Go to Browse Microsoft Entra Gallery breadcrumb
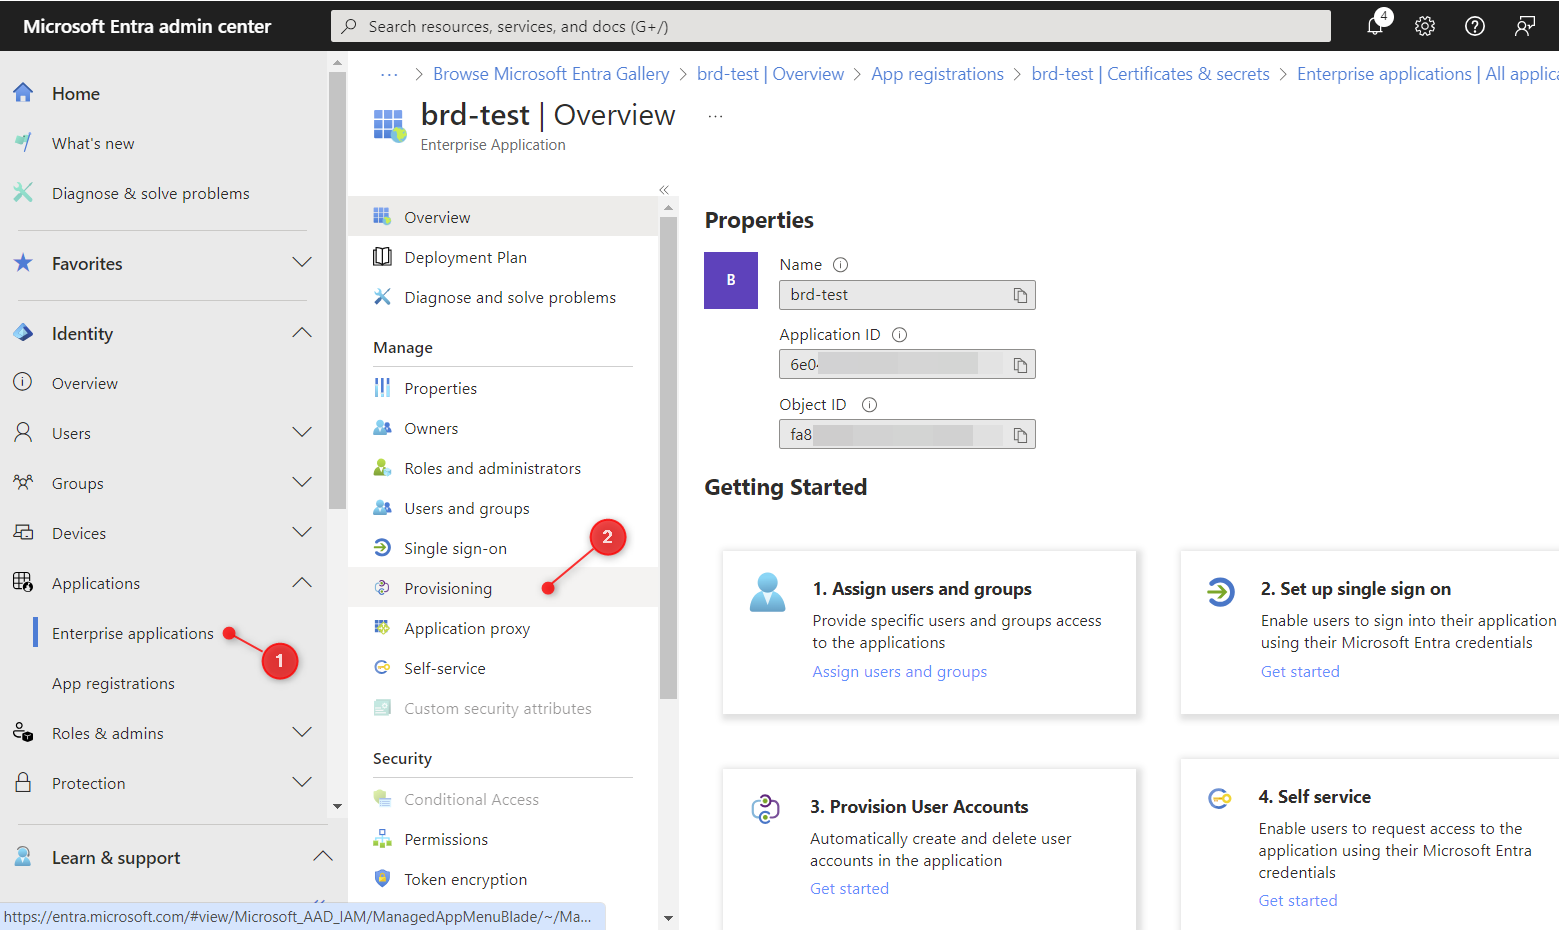 pos(551,74)
